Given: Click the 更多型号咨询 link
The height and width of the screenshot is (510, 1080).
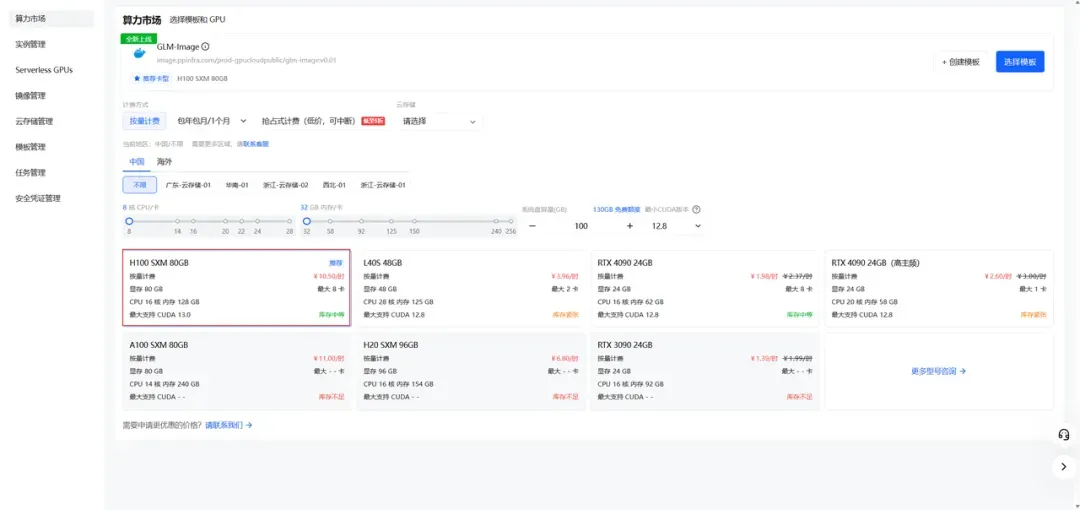Looking at the screenshot, I should [938, 371].
